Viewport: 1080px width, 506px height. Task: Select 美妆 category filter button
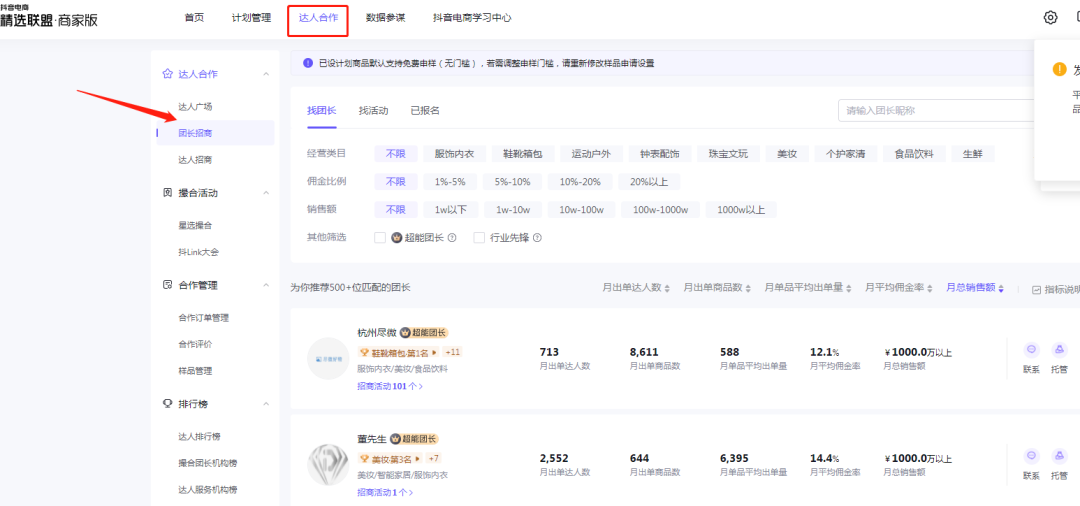coord(787,154)
